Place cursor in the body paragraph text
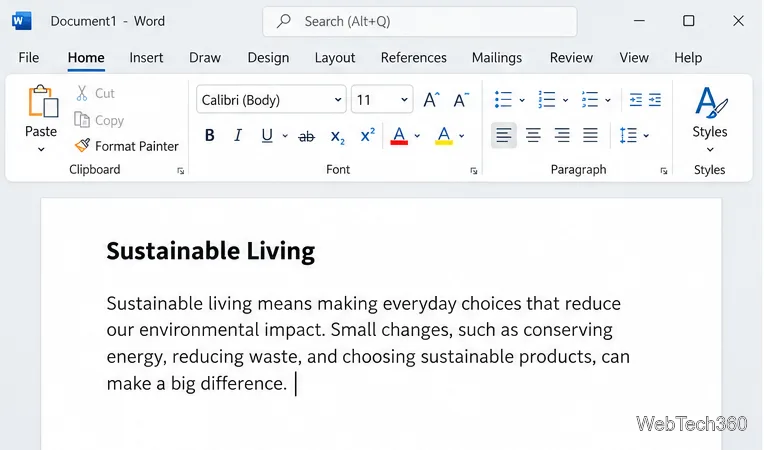 point(368,343)
